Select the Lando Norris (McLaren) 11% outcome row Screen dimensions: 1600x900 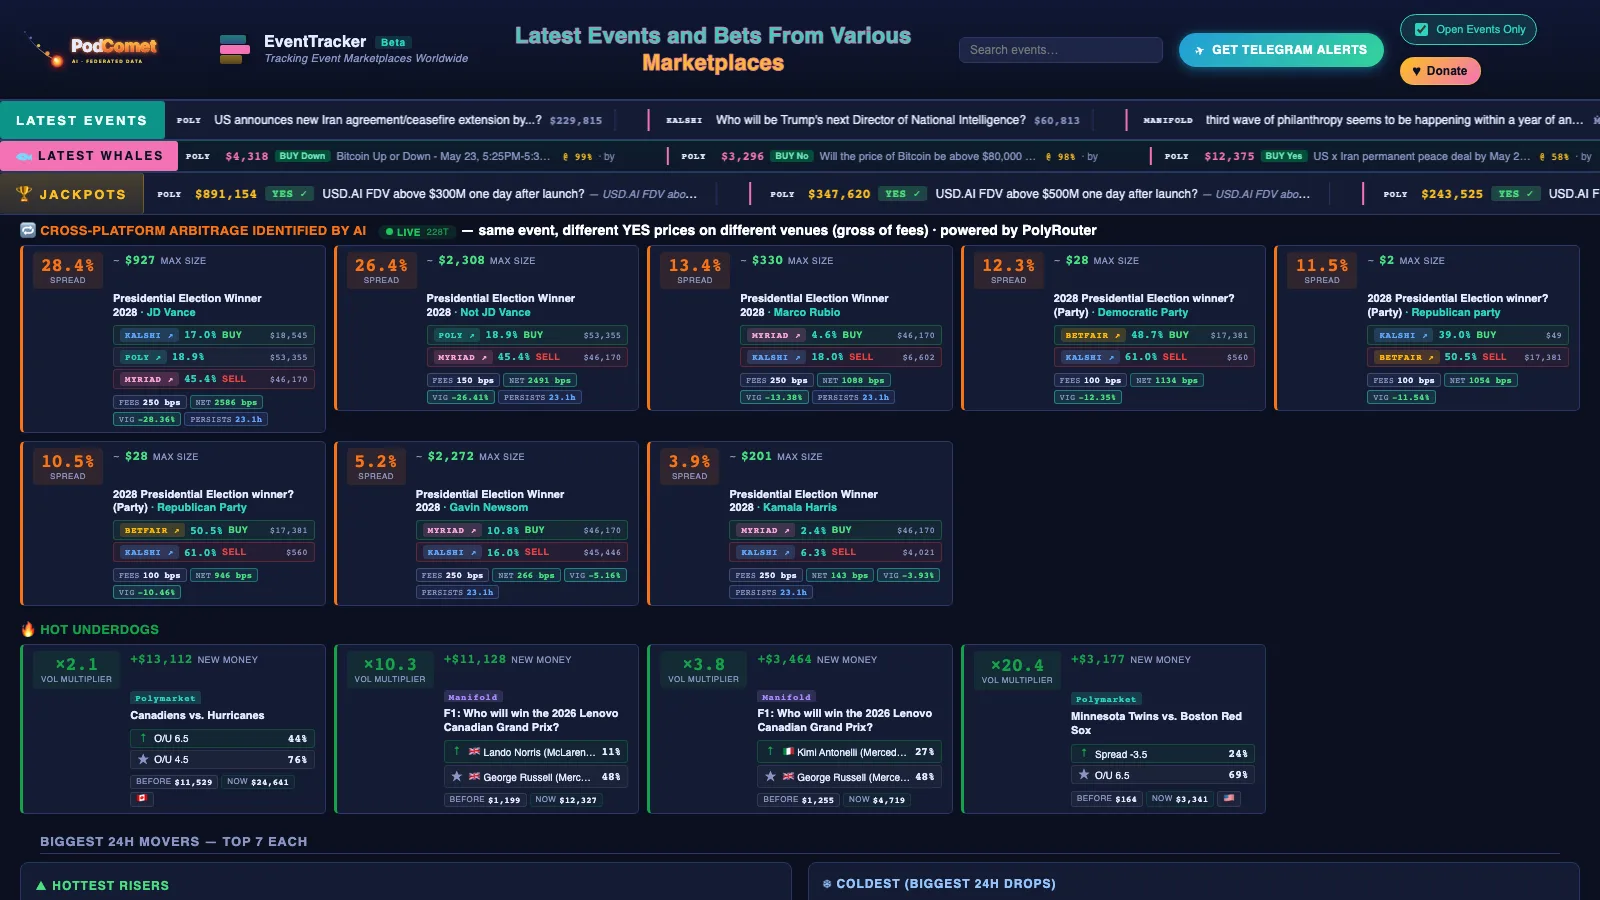(x=536, y=751)
